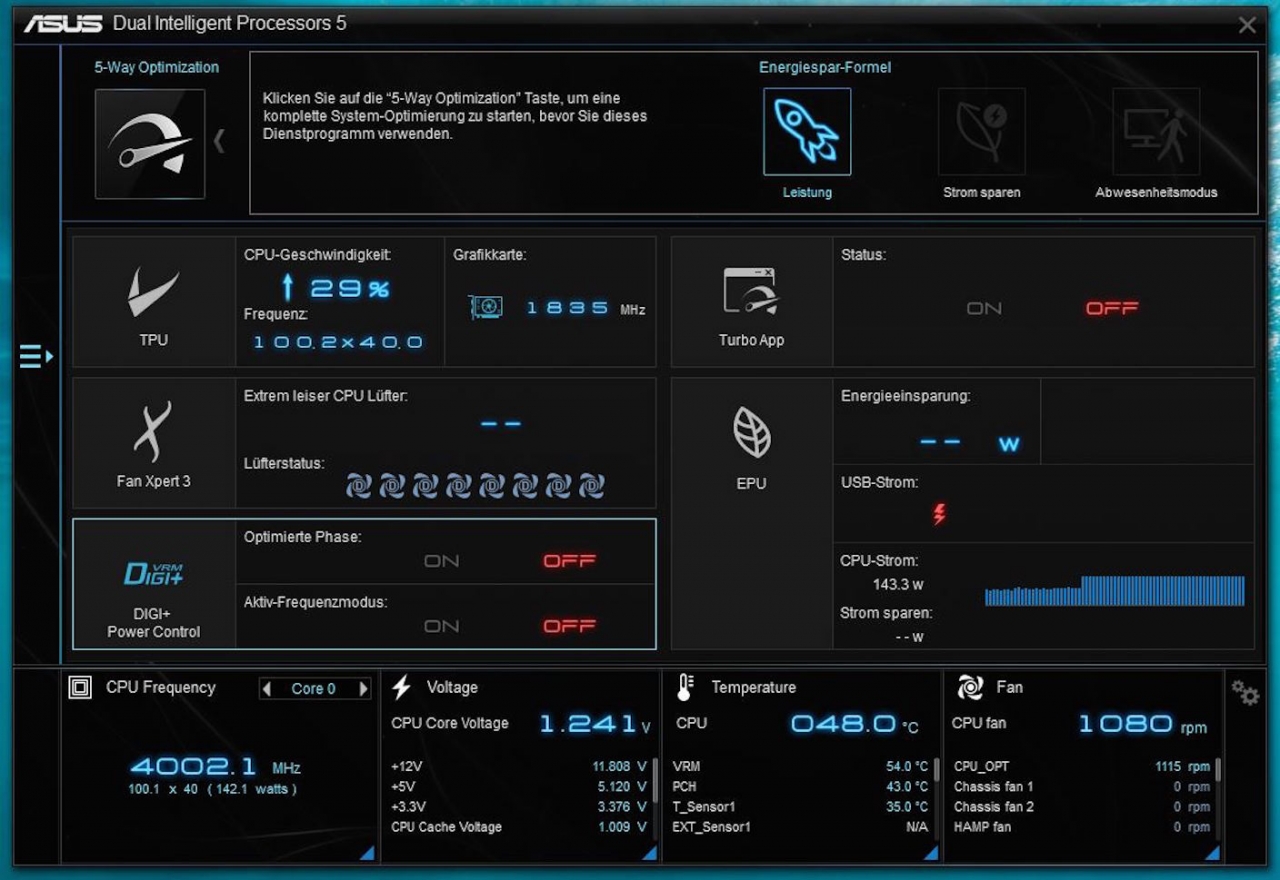
Task: Select previous core with left arrow
Action: [266, 688]
